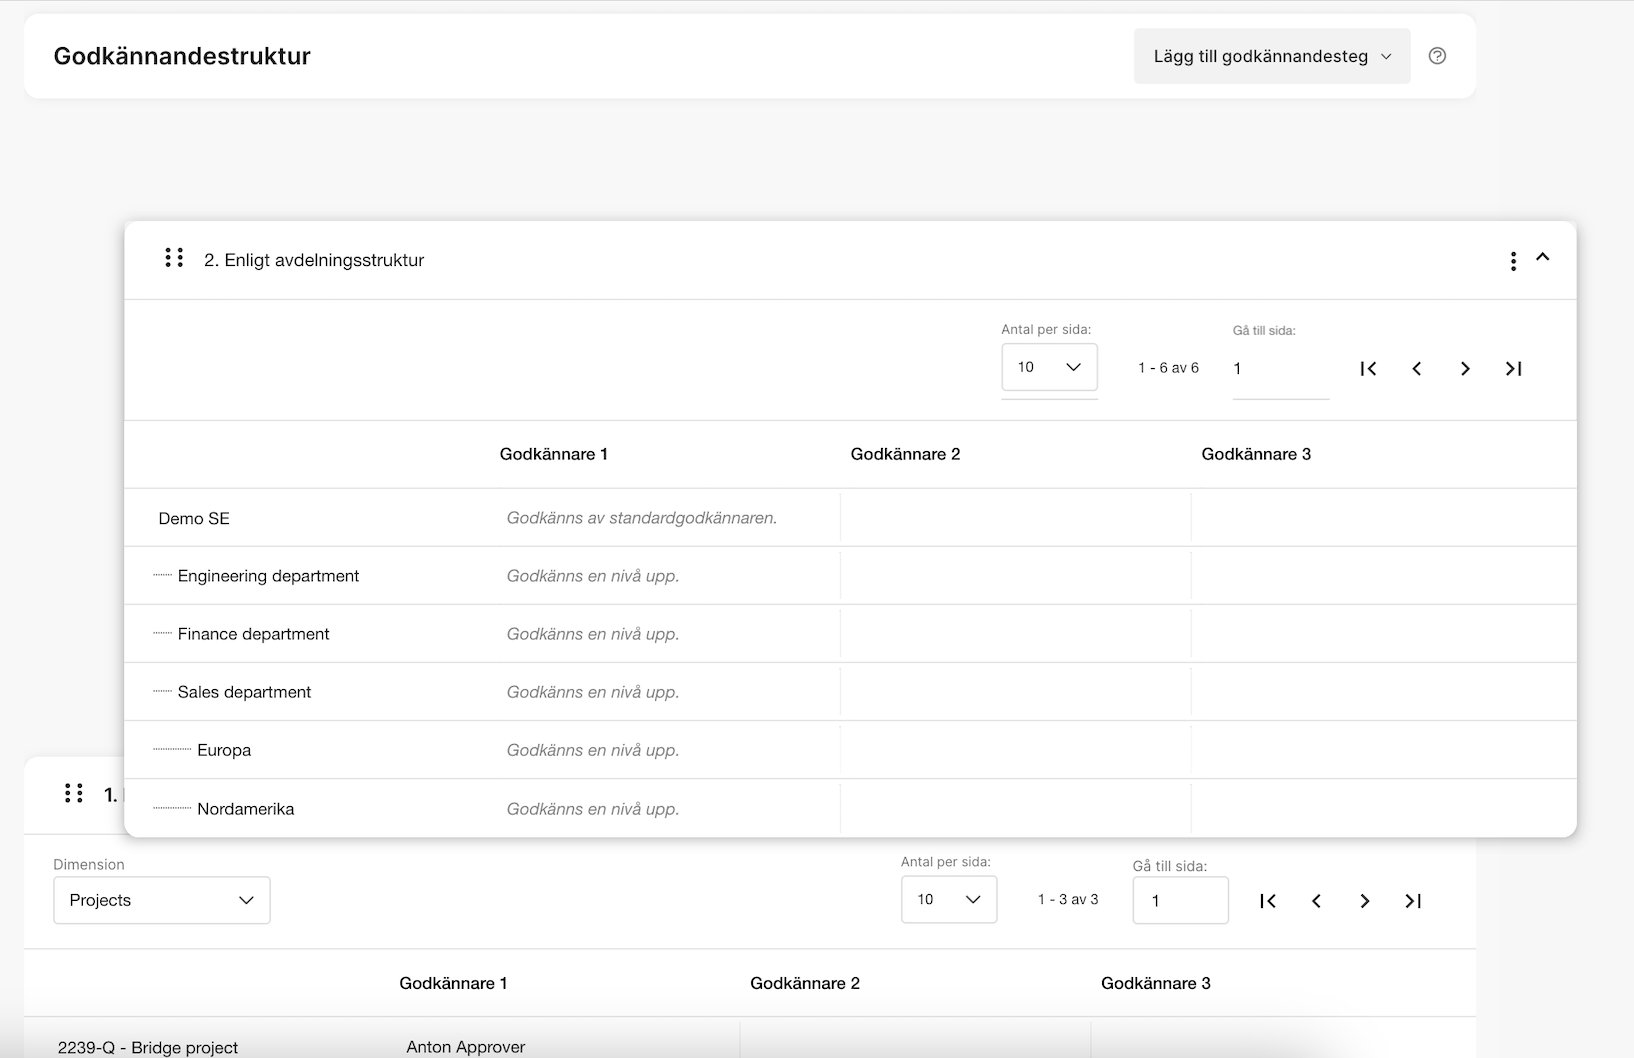Open Lägg till godkännandesteg dropdown

(x=1272, y=56)
